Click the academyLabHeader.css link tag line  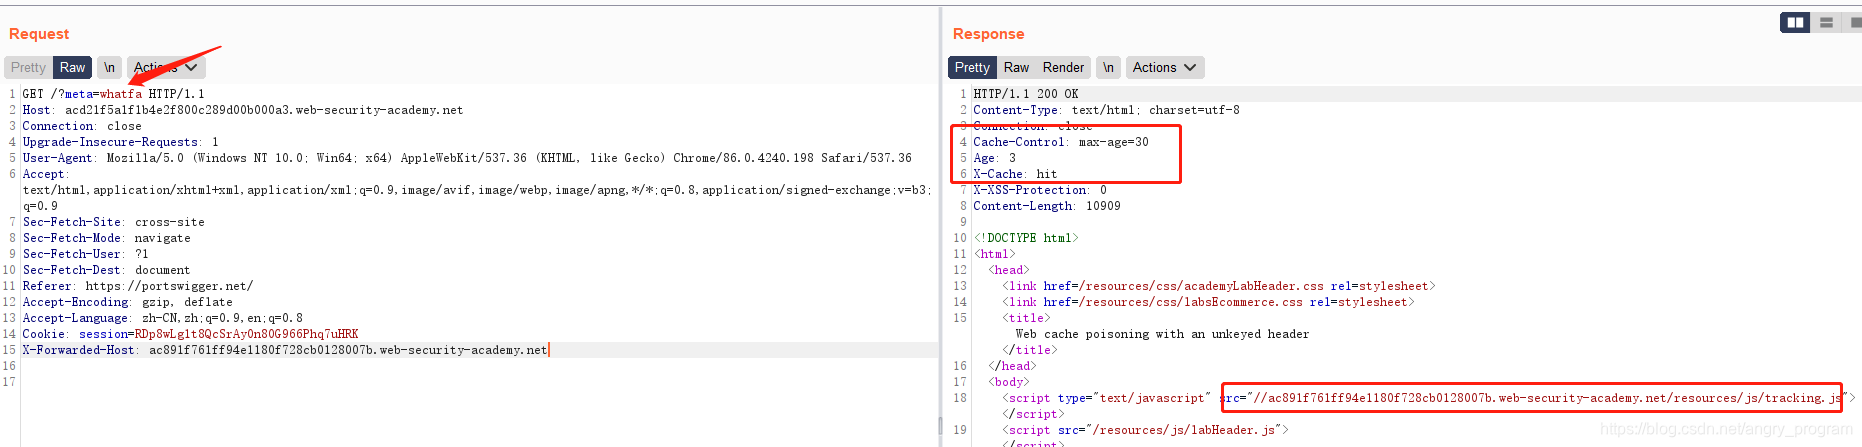coord(1219,286)
